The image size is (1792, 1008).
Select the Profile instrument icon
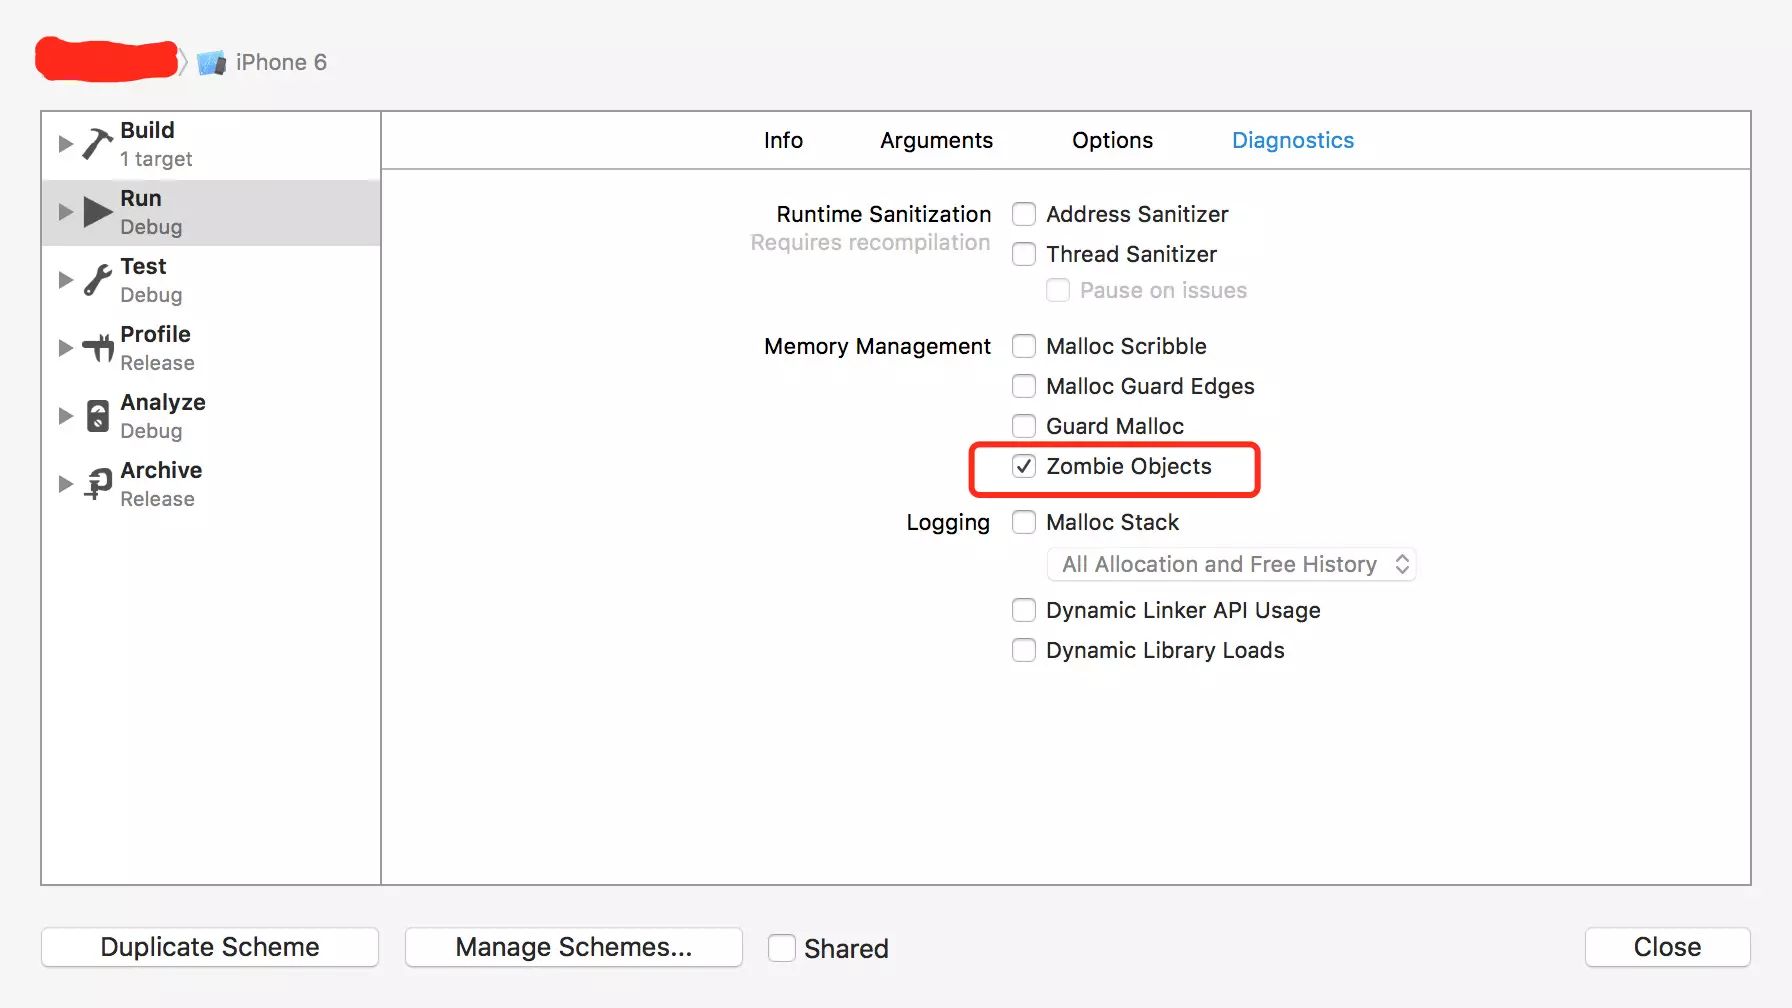(x=98, y=348)
